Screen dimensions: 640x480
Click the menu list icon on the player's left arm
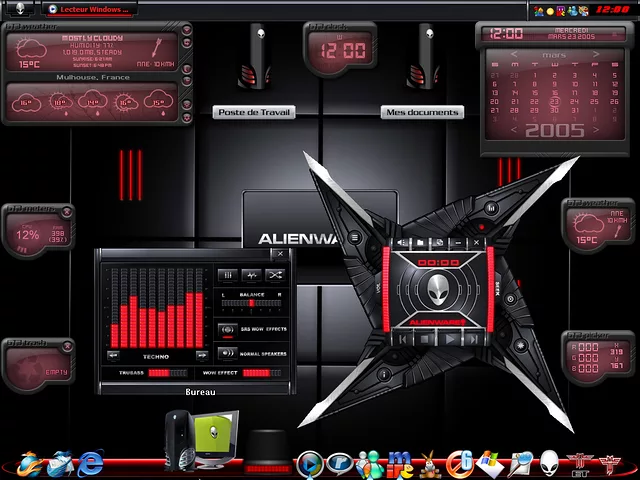[355, 237]
